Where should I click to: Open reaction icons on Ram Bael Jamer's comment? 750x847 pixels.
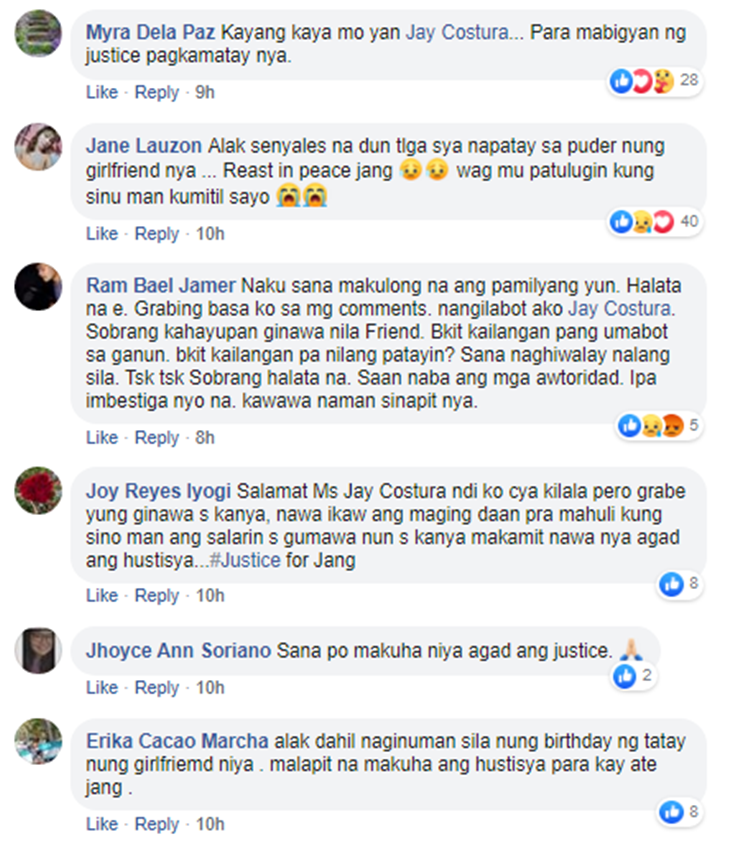point(659,426)
